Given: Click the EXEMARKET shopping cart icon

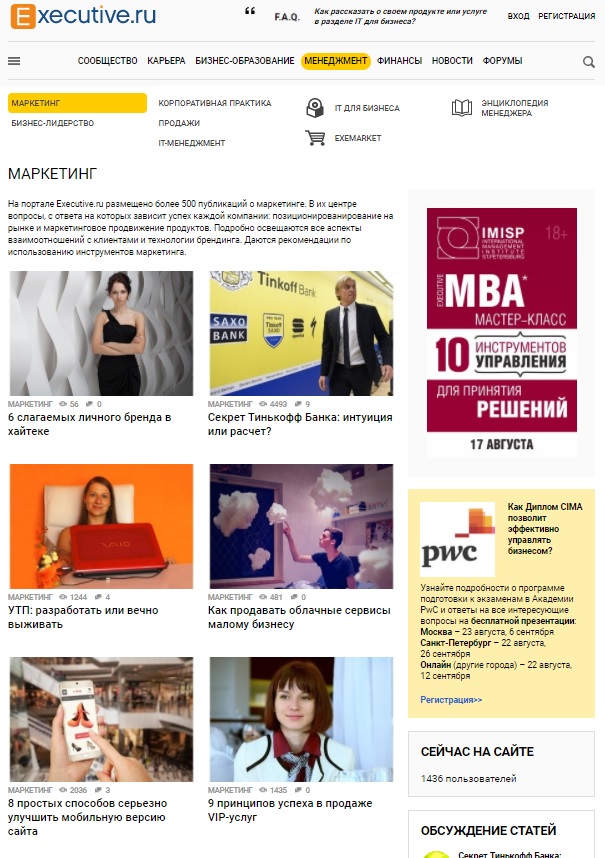Looking at the screenshot, I should pos(315,138).
